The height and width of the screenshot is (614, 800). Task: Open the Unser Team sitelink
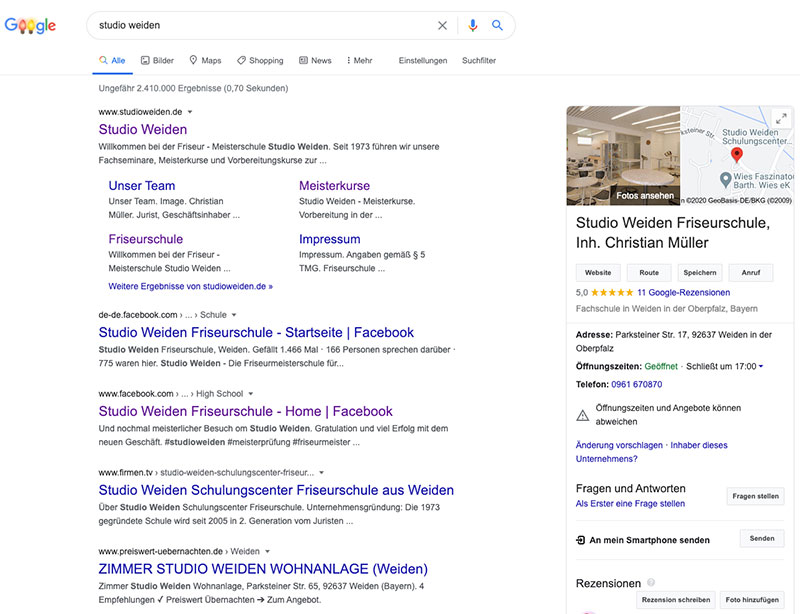click(x=142, y=186)
